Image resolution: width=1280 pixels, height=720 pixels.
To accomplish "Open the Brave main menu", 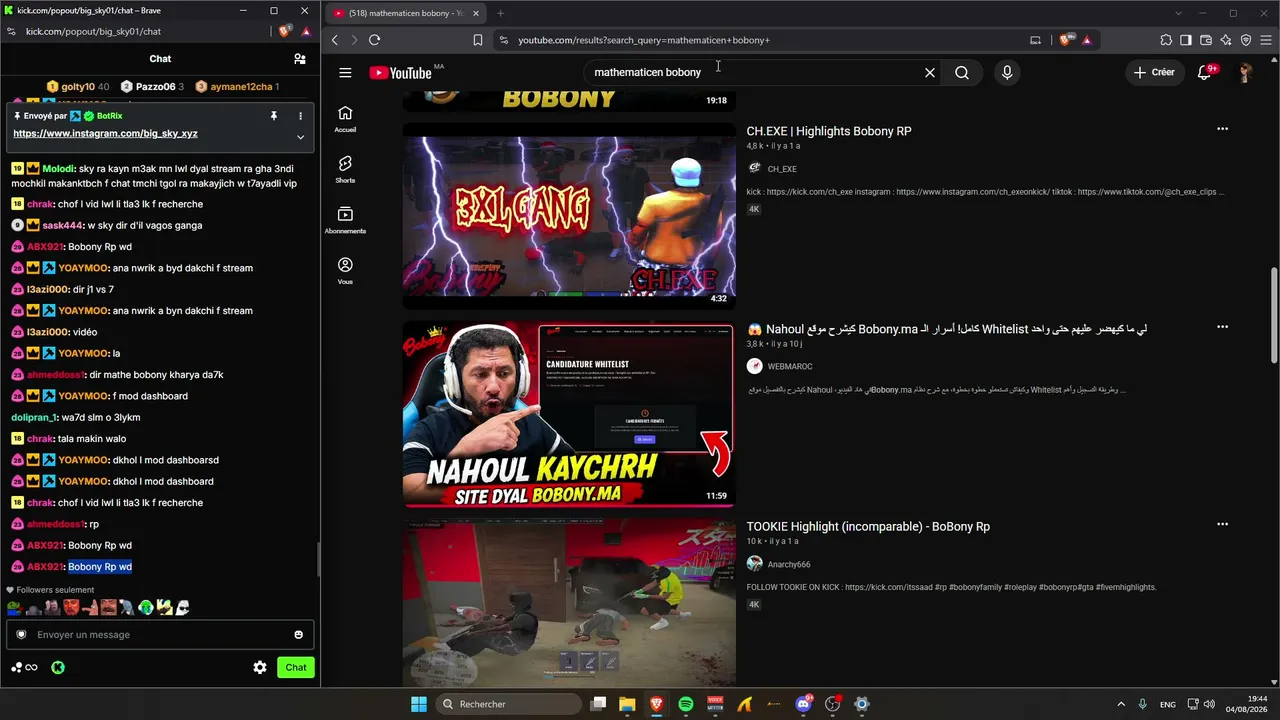I will pyautogui.click(x=1265, y=40).
